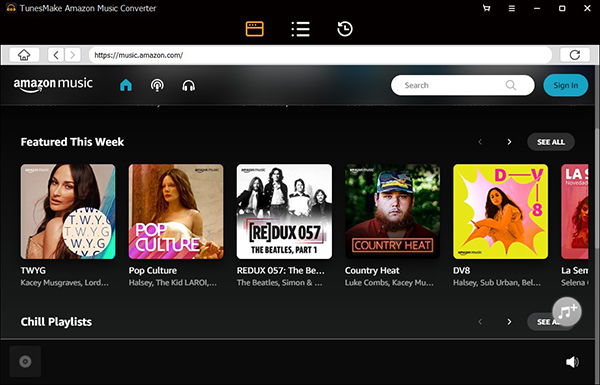The image size is (600, 385).
Task: Click the TWYG title link
Action: (33, 271)
